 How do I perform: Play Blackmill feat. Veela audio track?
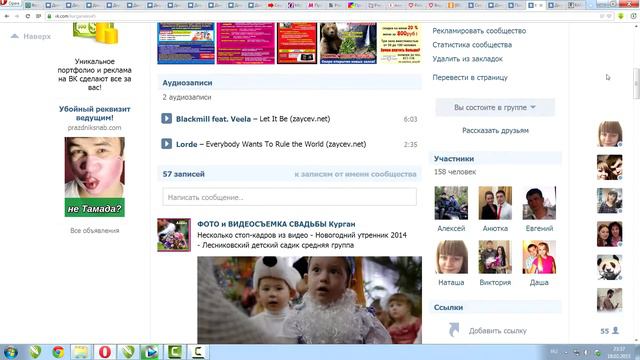tap(167, 119)
